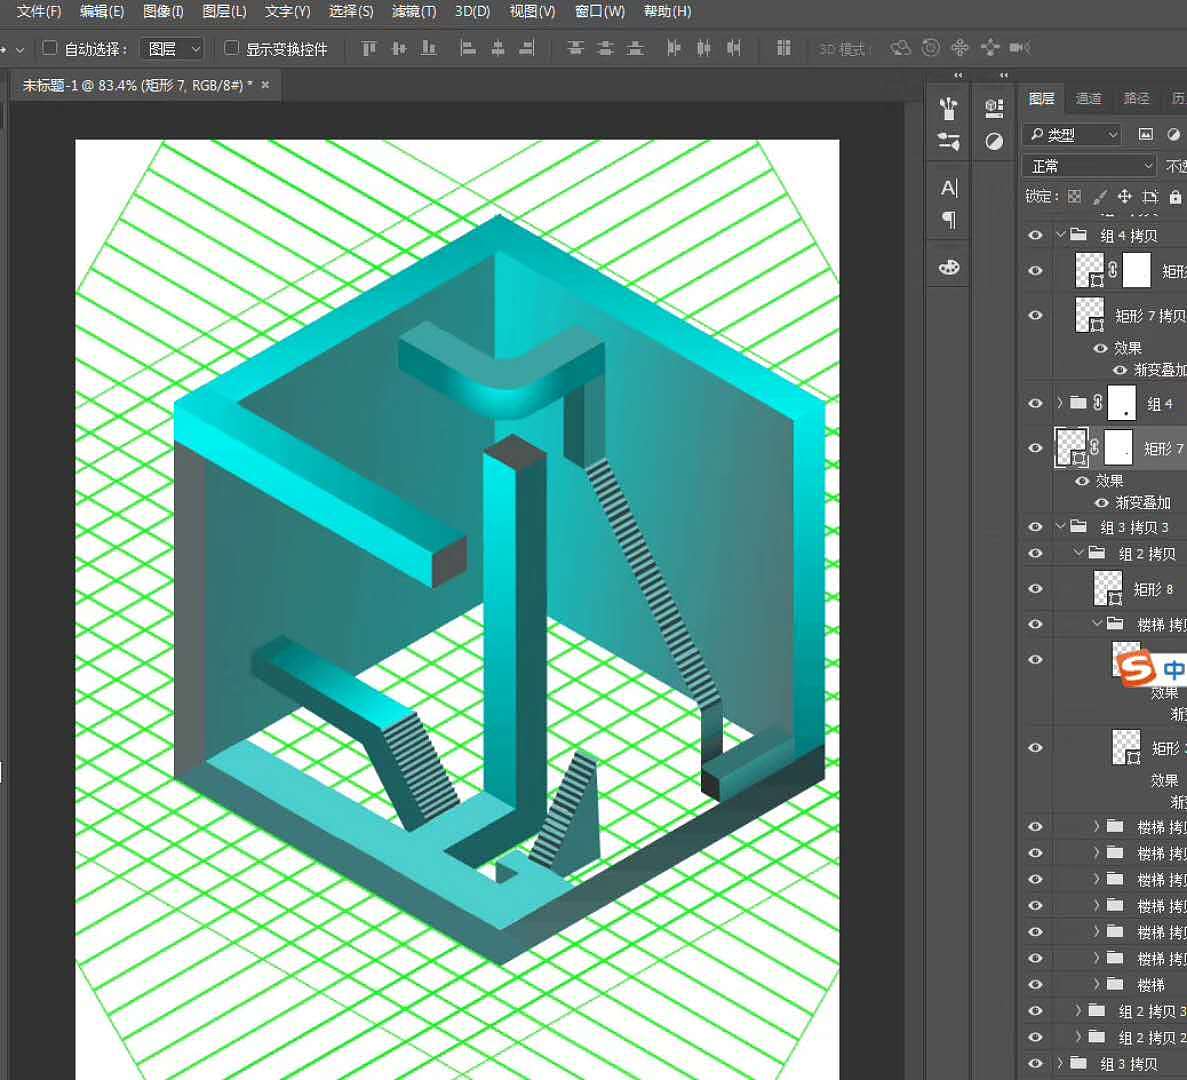Image resolution: width=1187 pixels, height=1080 pixels.
Task: Open the 窗口(W) menu
Action: coord(600,11)
